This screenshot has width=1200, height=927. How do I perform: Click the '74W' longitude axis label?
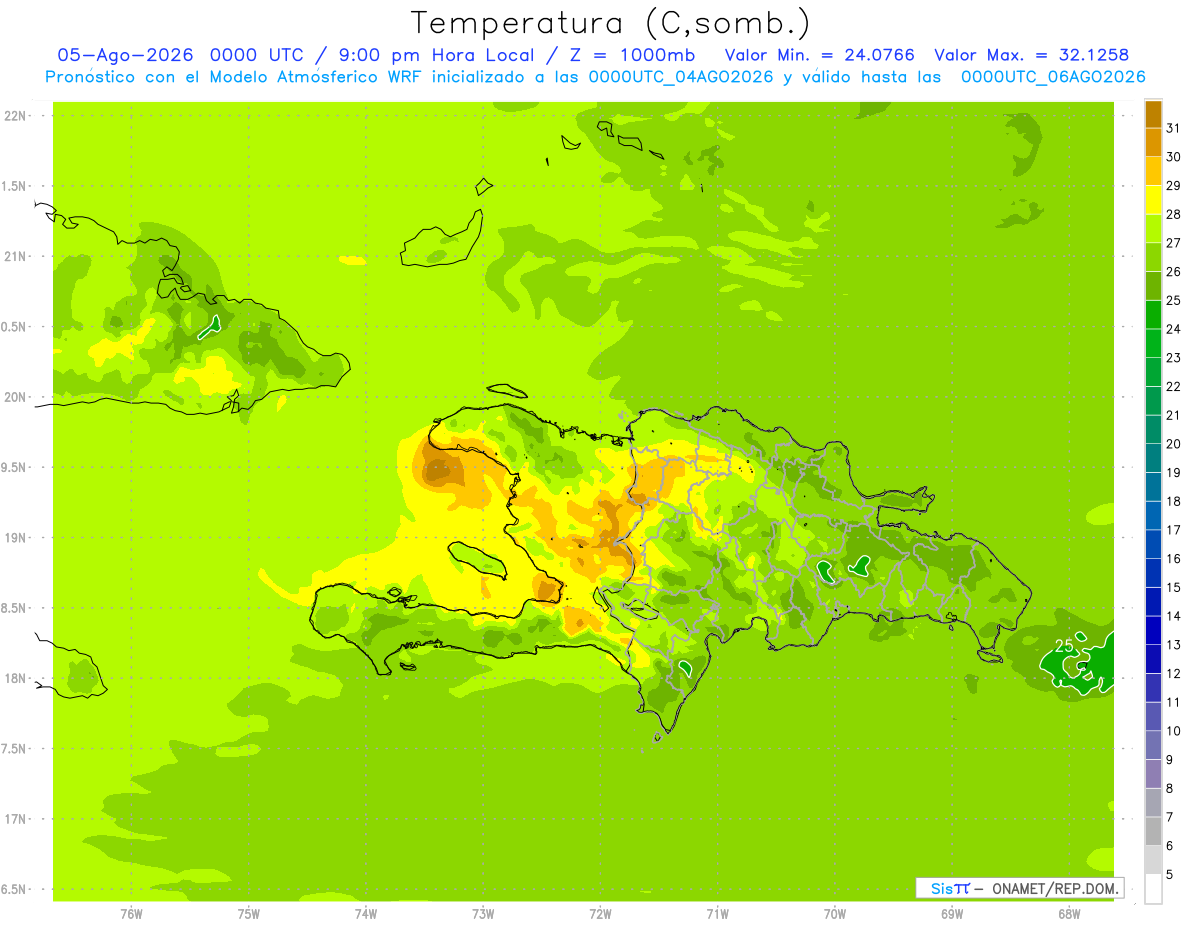tap(366, 914)
